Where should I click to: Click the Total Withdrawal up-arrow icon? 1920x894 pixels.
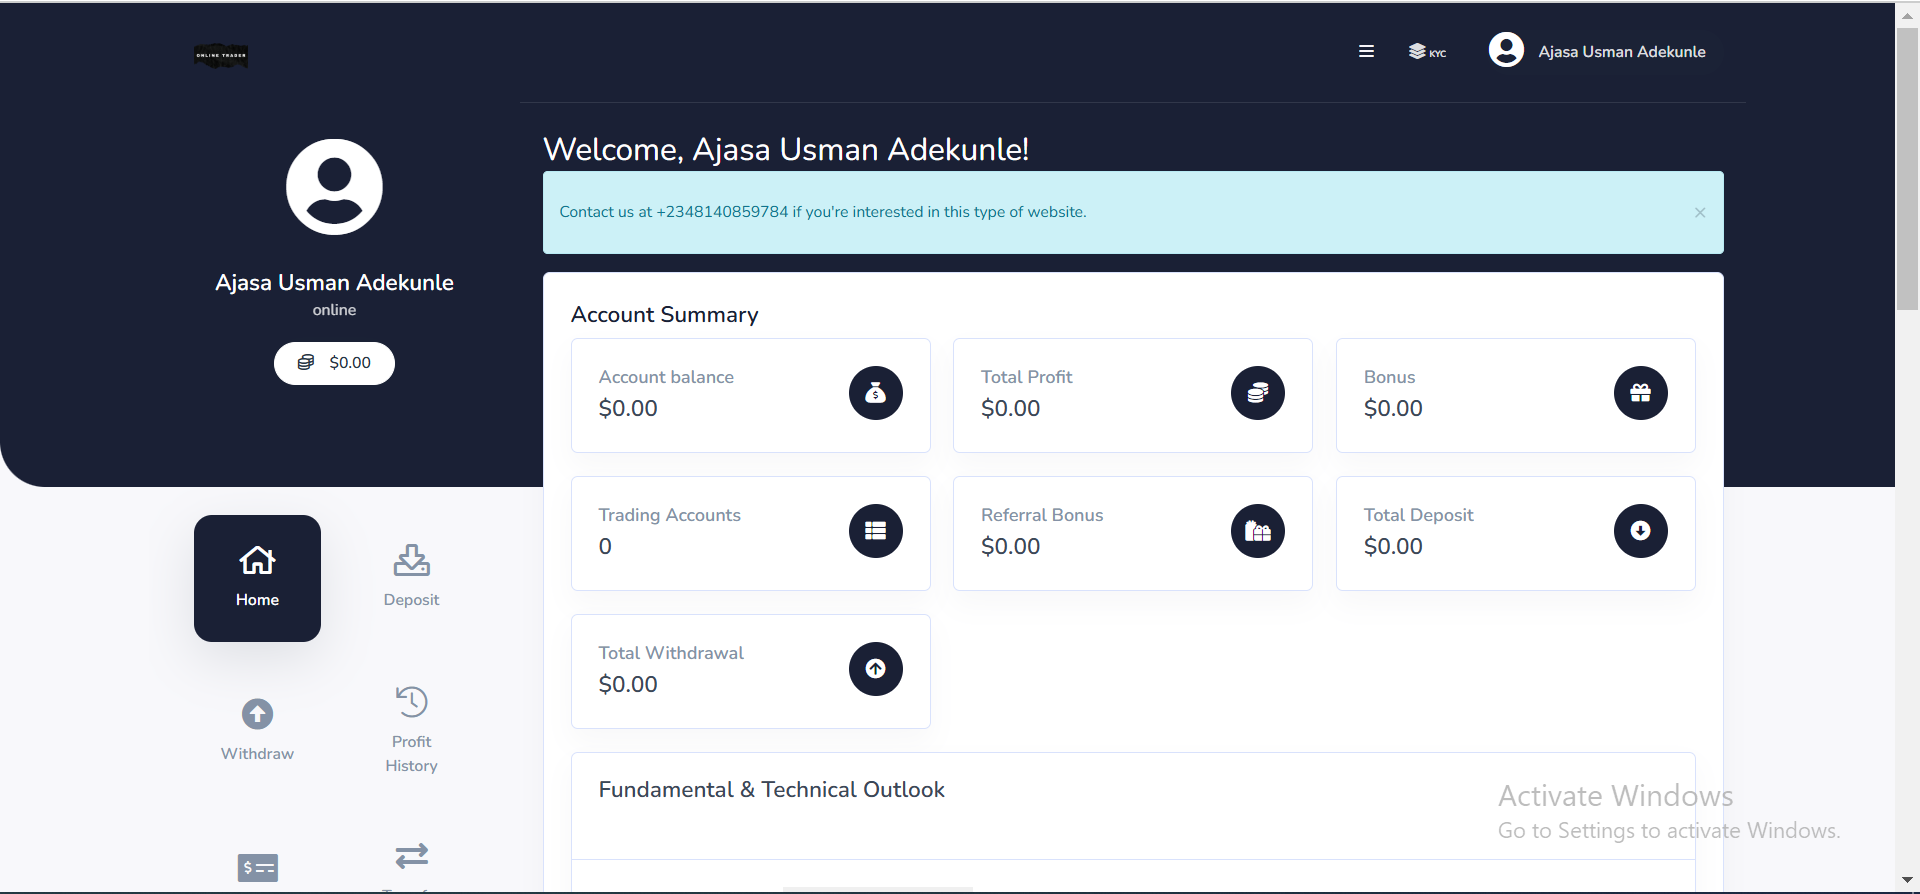[876, 669]
